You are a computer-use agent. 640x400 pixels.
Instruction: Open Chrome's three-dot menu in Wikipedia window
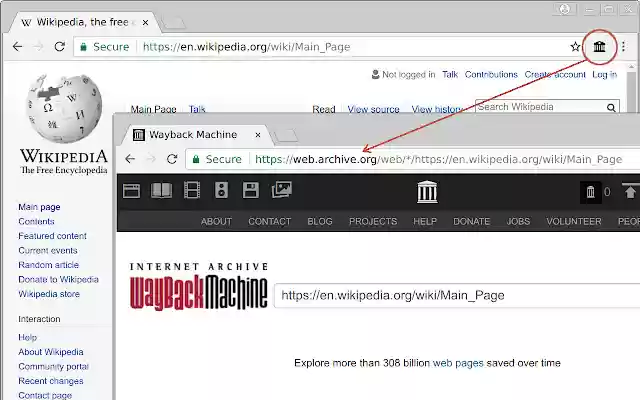pos(623,47)
